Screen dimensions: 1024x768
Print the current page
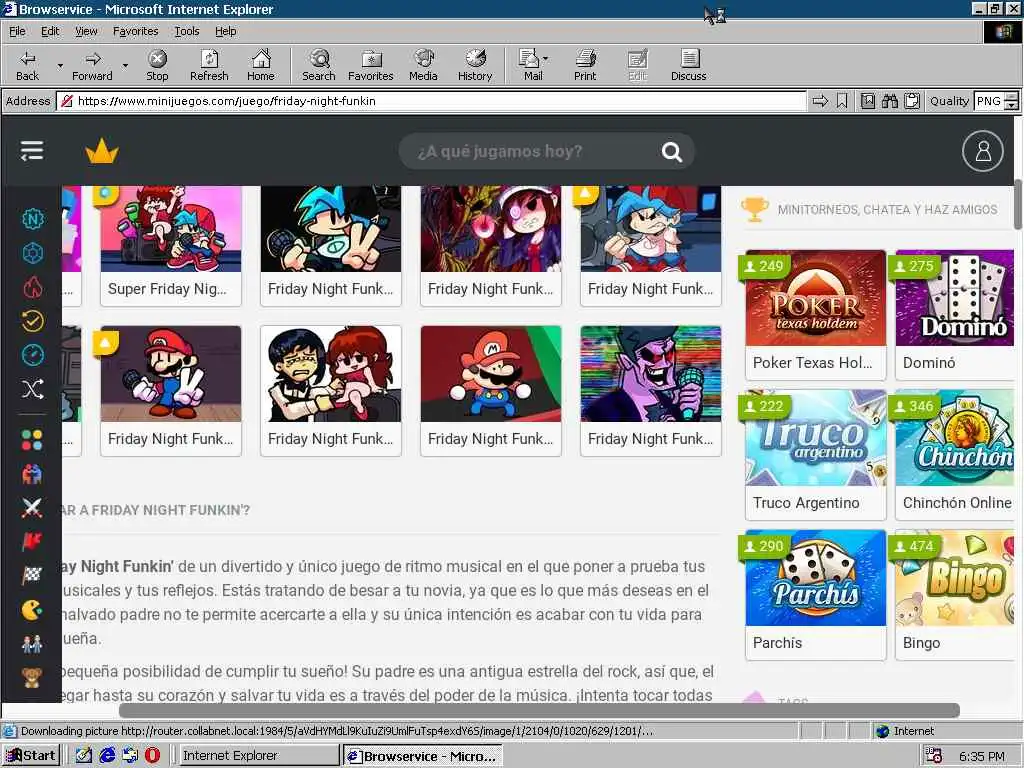tap(585, 65)
